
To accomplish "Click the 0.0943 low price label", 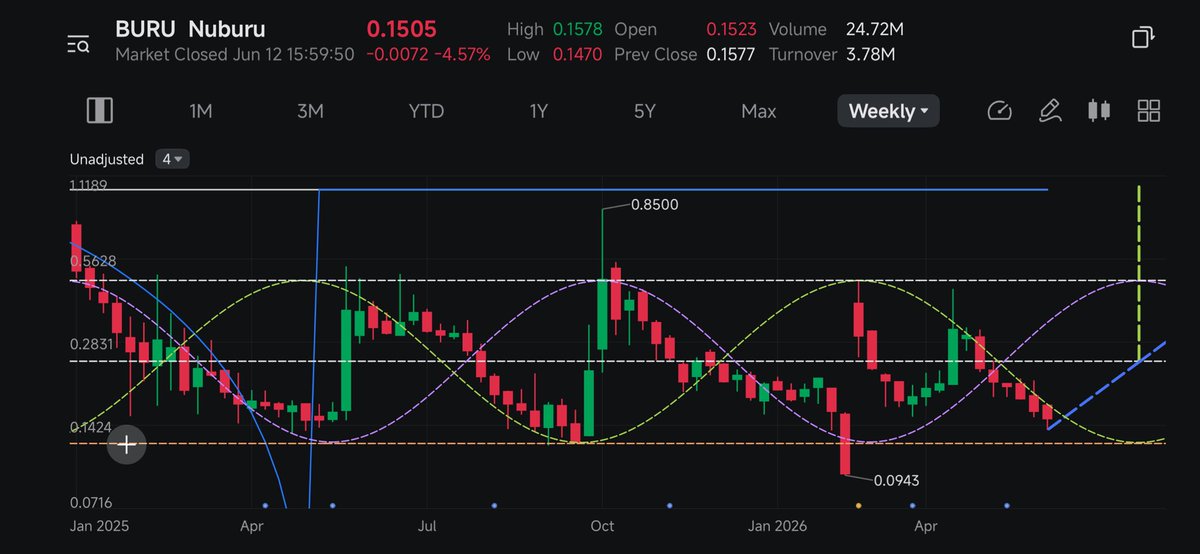I will tap(896, 480).
